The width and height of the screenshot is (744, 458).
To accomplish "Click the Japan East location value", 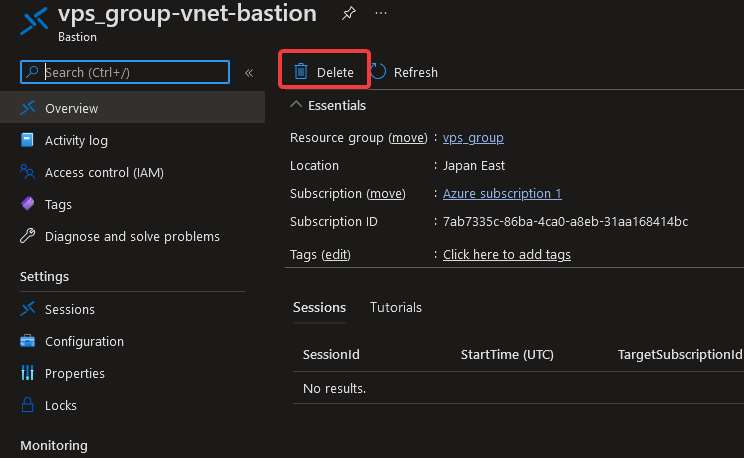I will 474,166.
